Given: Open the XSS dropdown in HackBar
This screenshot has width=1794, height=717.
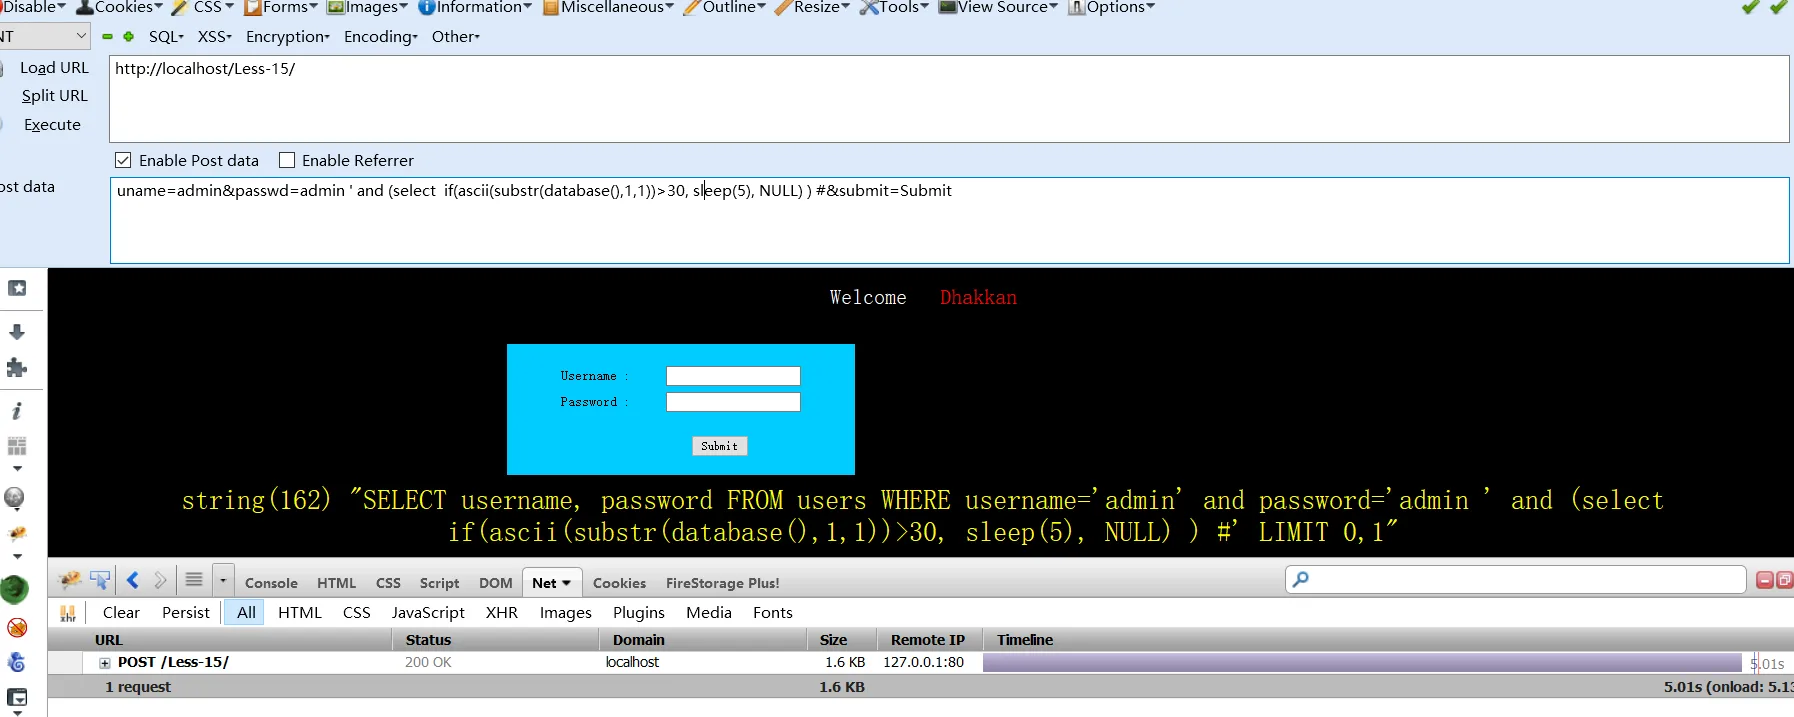Looking at the screenshot, I should (214, 37).
